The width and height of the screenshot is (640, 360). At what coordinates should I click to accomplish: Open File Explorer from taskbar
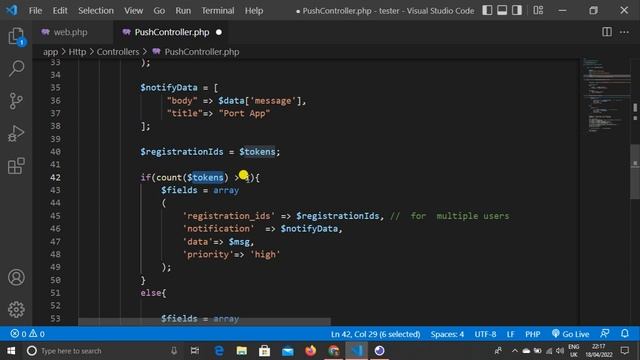(x=242, y=351)
